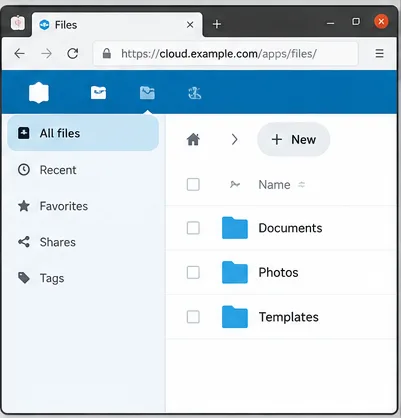Select the Documents folder checkbox

(193, 228)
